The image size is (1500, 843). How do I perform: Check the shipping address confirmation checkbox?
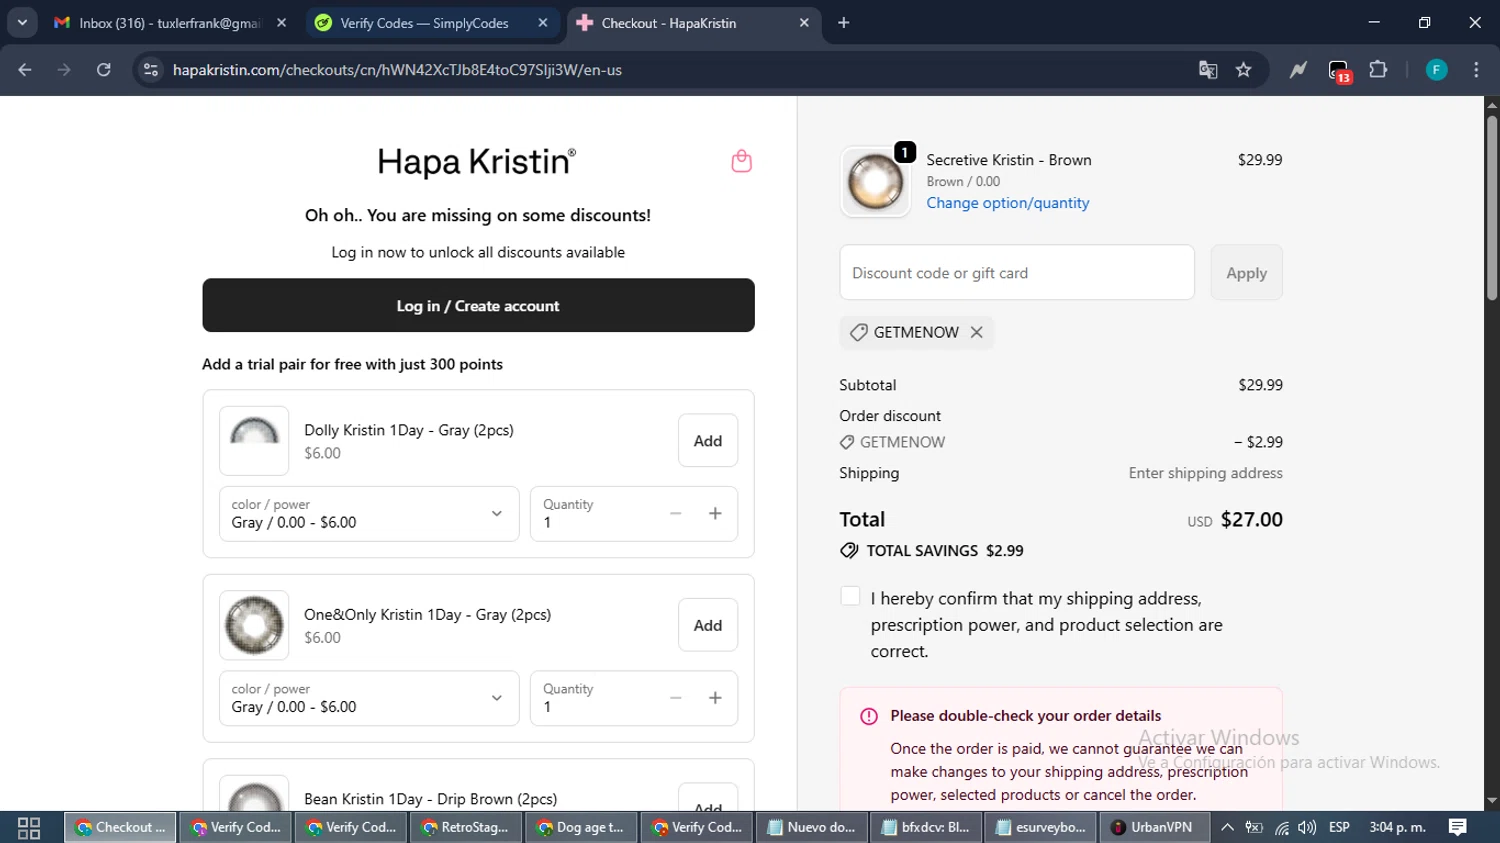pyautogui.click(x=850, y=596)
